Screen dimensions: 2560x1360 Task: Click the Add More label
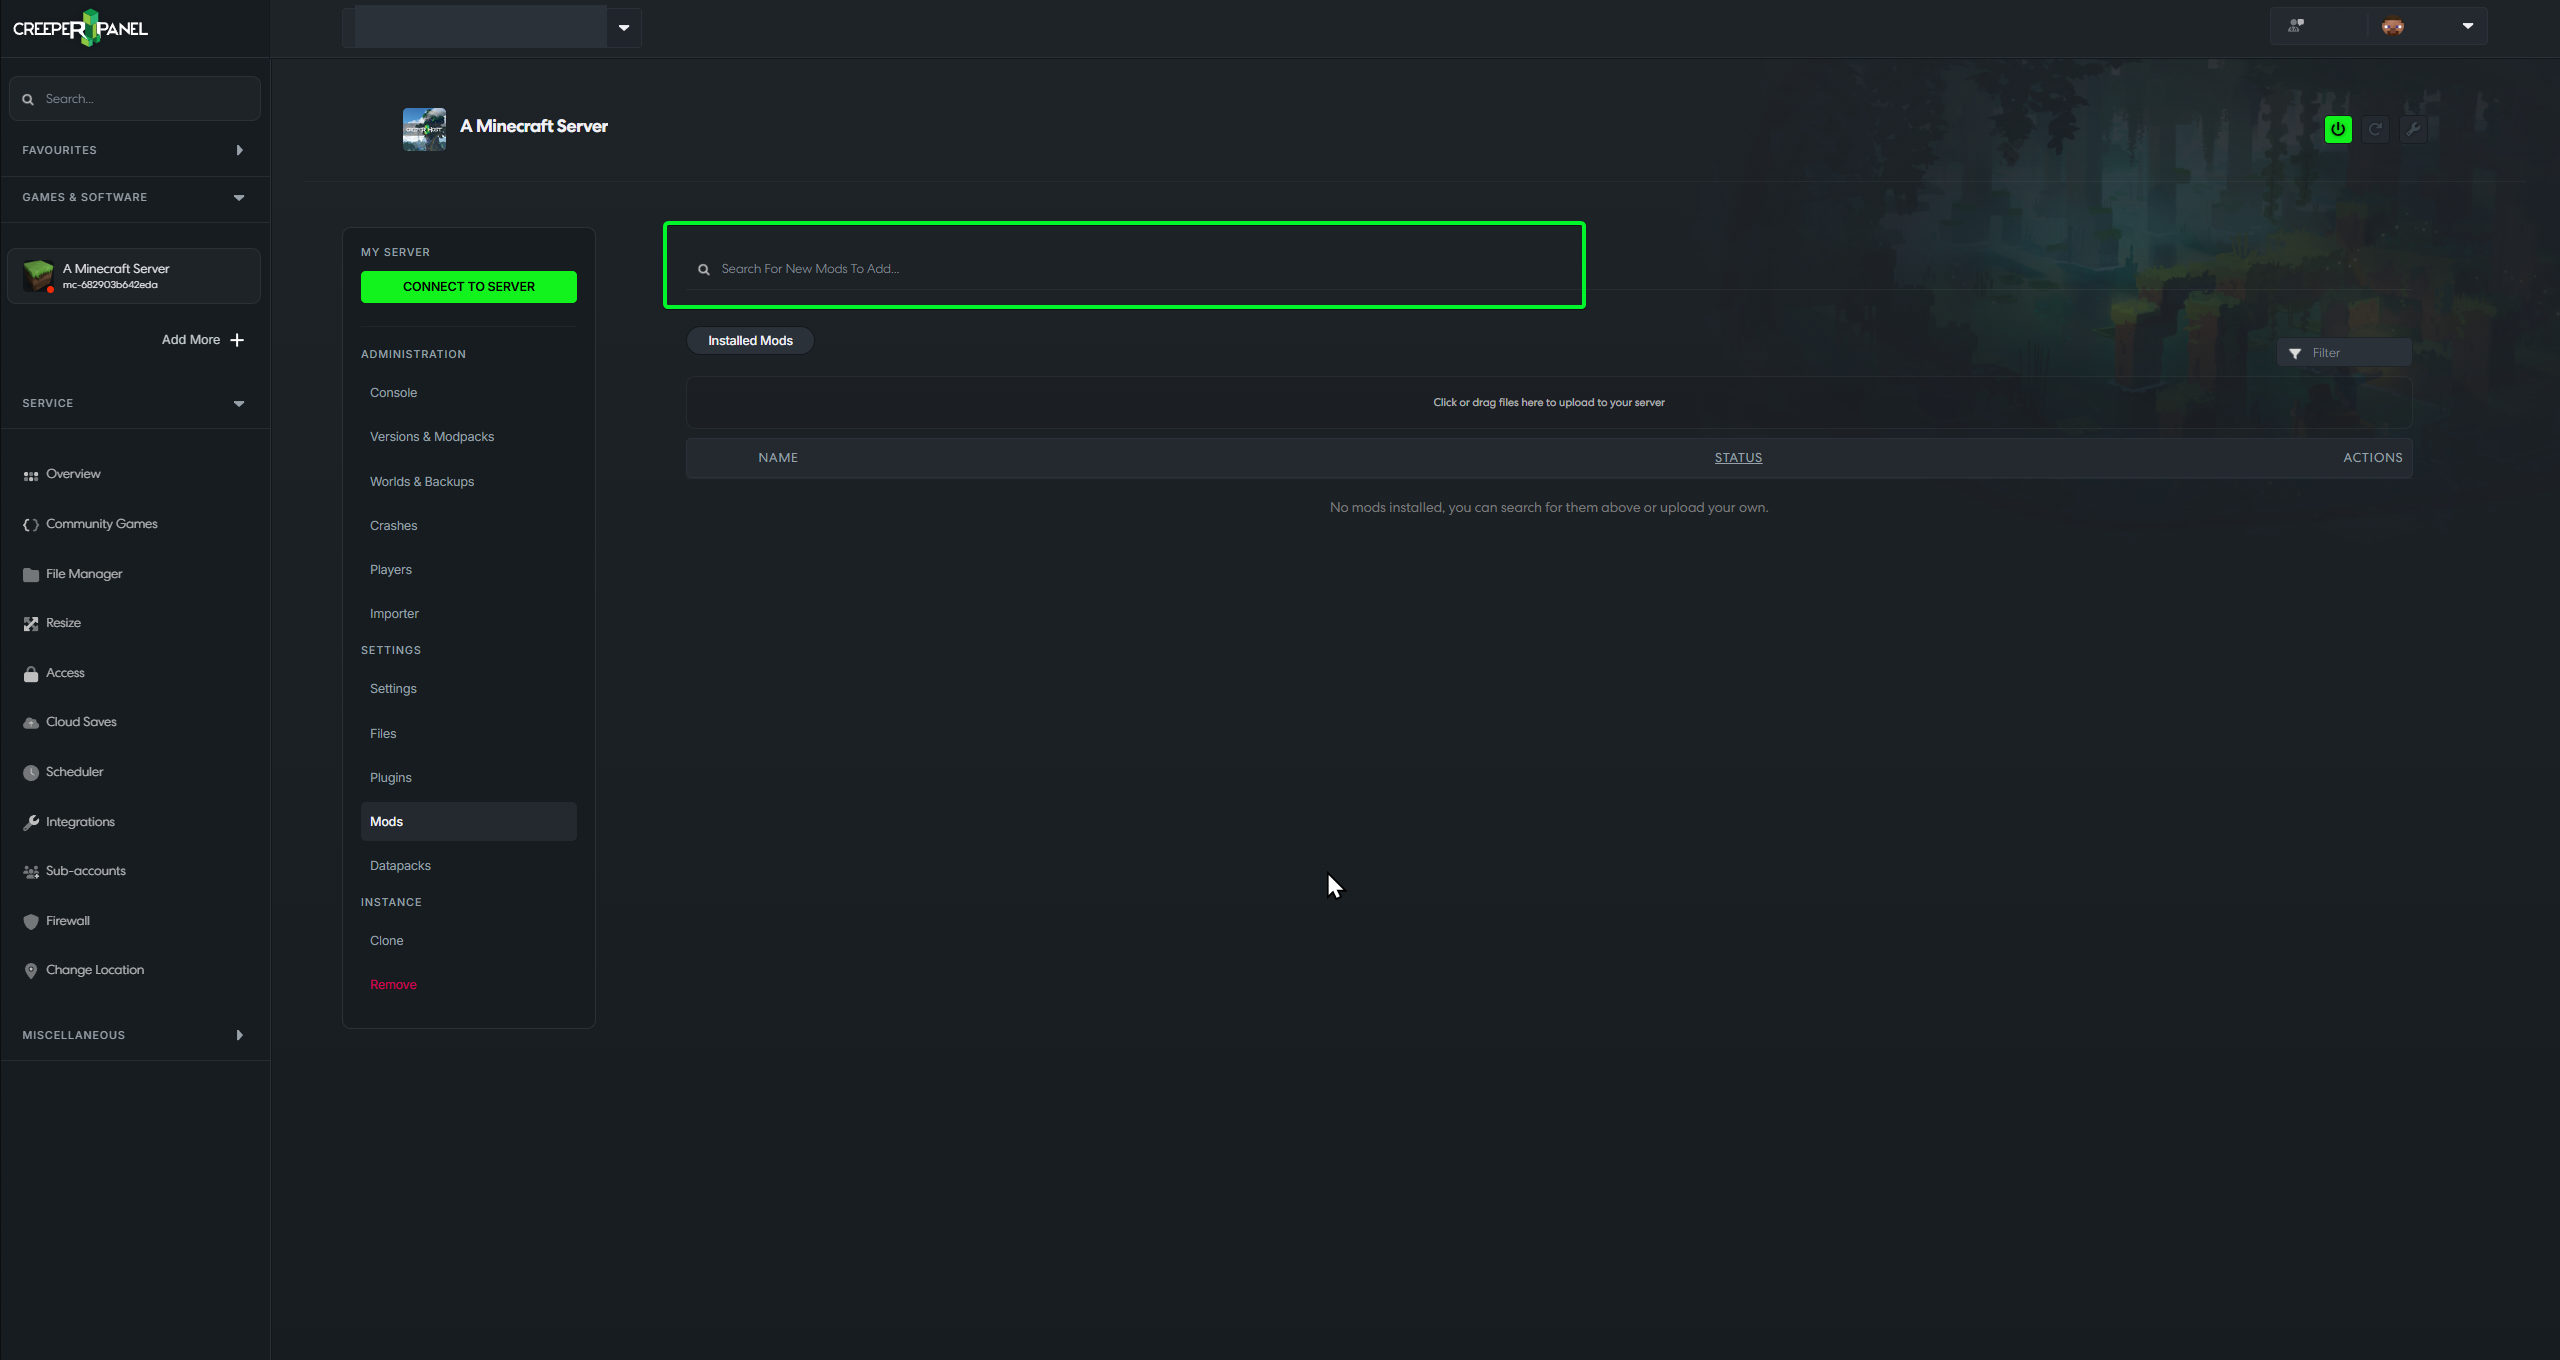pos(191,340)
